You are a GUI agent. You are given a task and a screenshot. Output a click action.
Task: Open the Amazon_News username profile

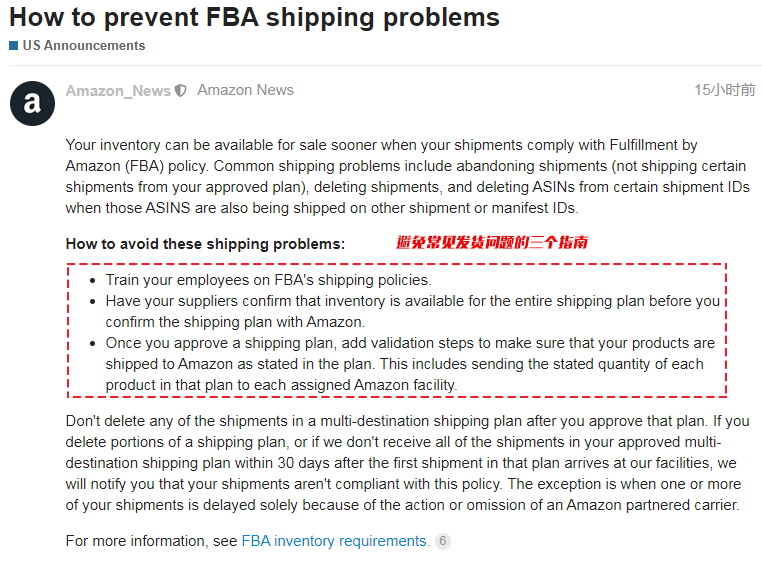pos(118,91)
